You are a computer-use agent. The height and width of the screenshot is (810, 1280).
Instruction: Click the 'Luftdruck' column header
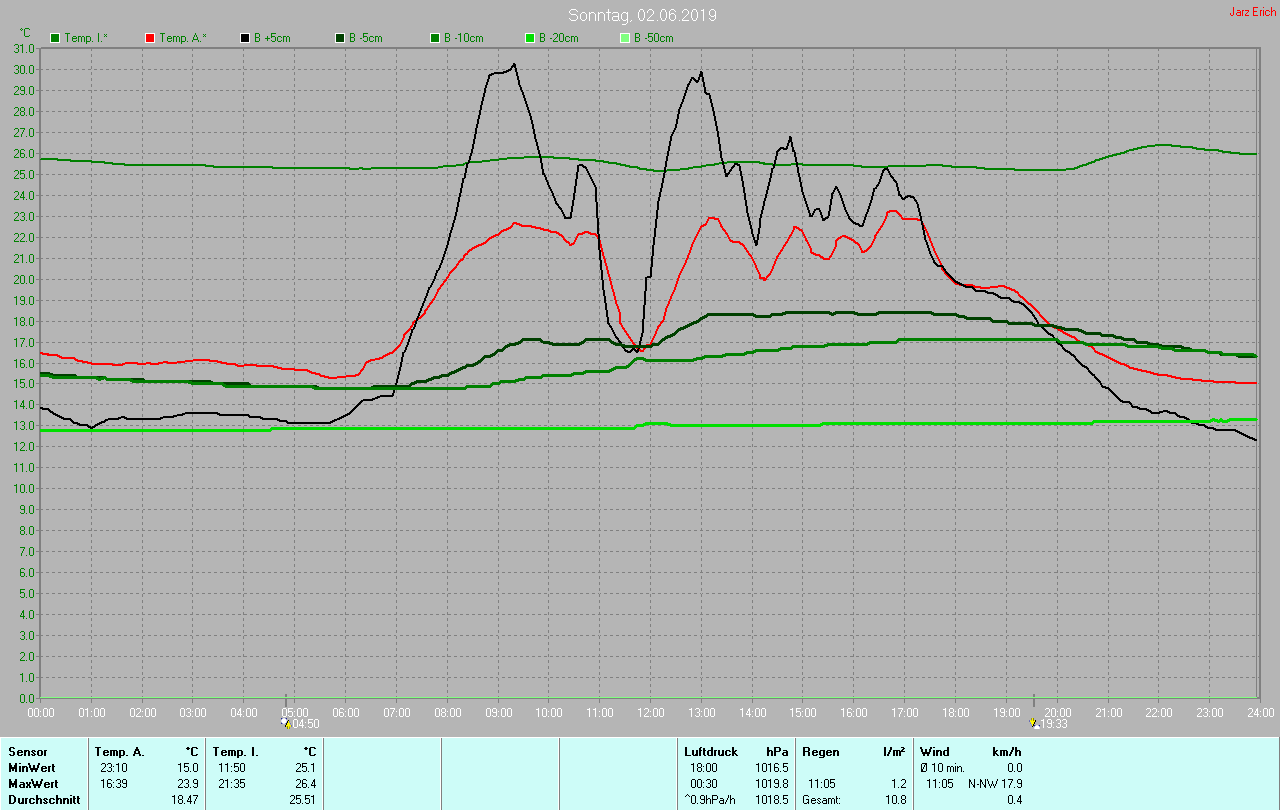click(x=711, y=751)
